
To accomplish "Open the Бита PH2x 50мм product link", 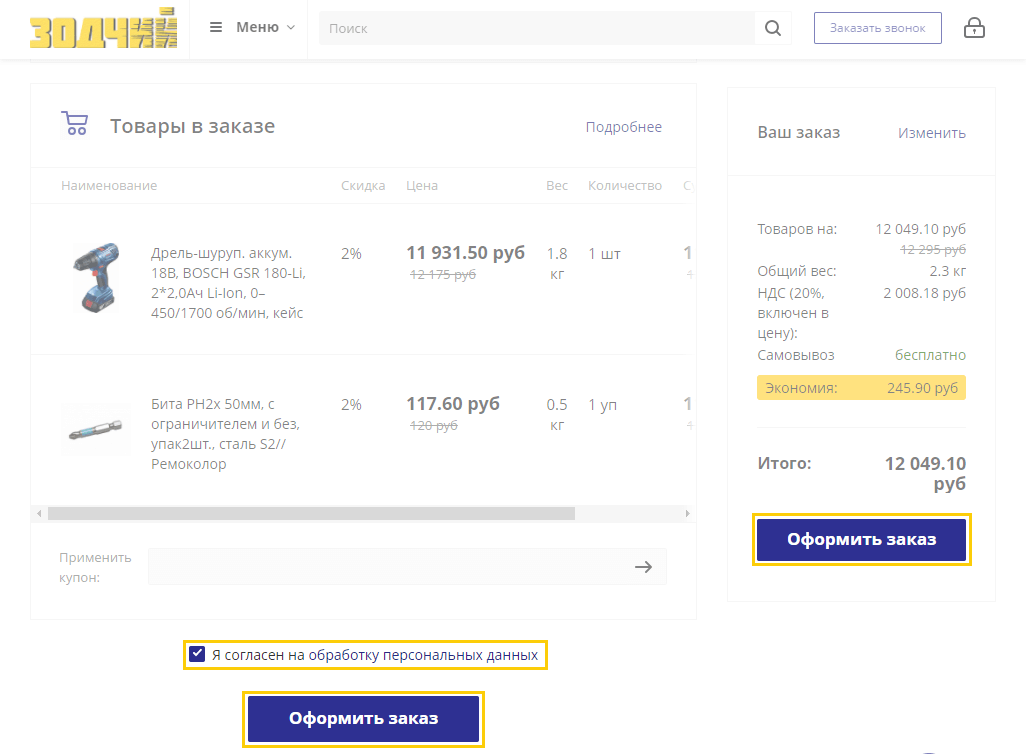I will click(x=224, y=434).
